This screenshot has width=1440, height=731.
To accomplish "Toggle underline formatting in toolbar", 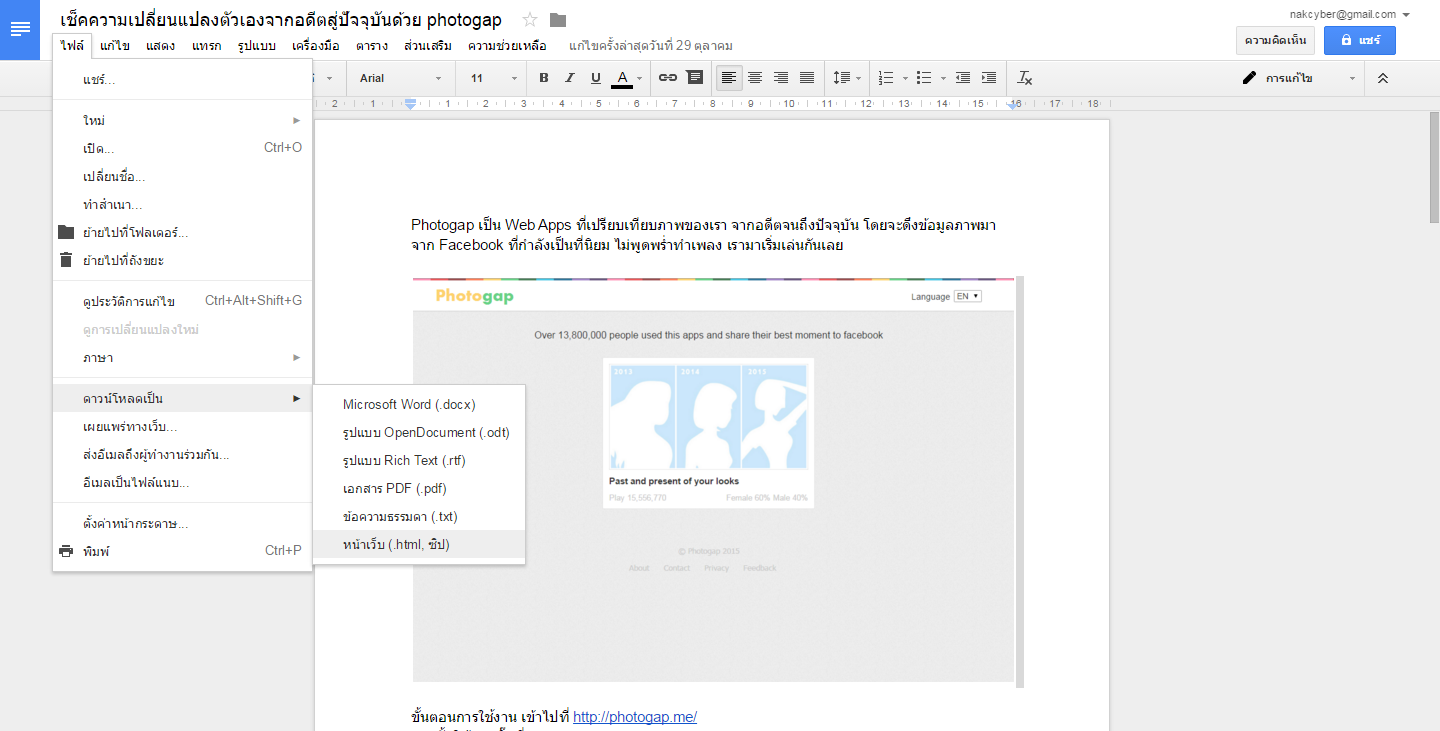I will tap(596, 78).
